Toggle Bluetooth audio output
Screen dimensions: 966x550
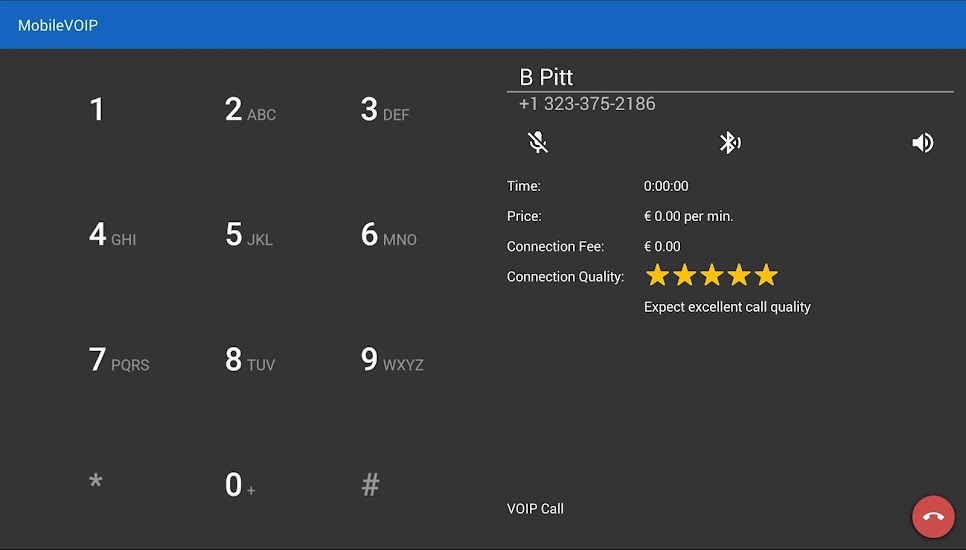pyautogui.click(x=730, y=142)
